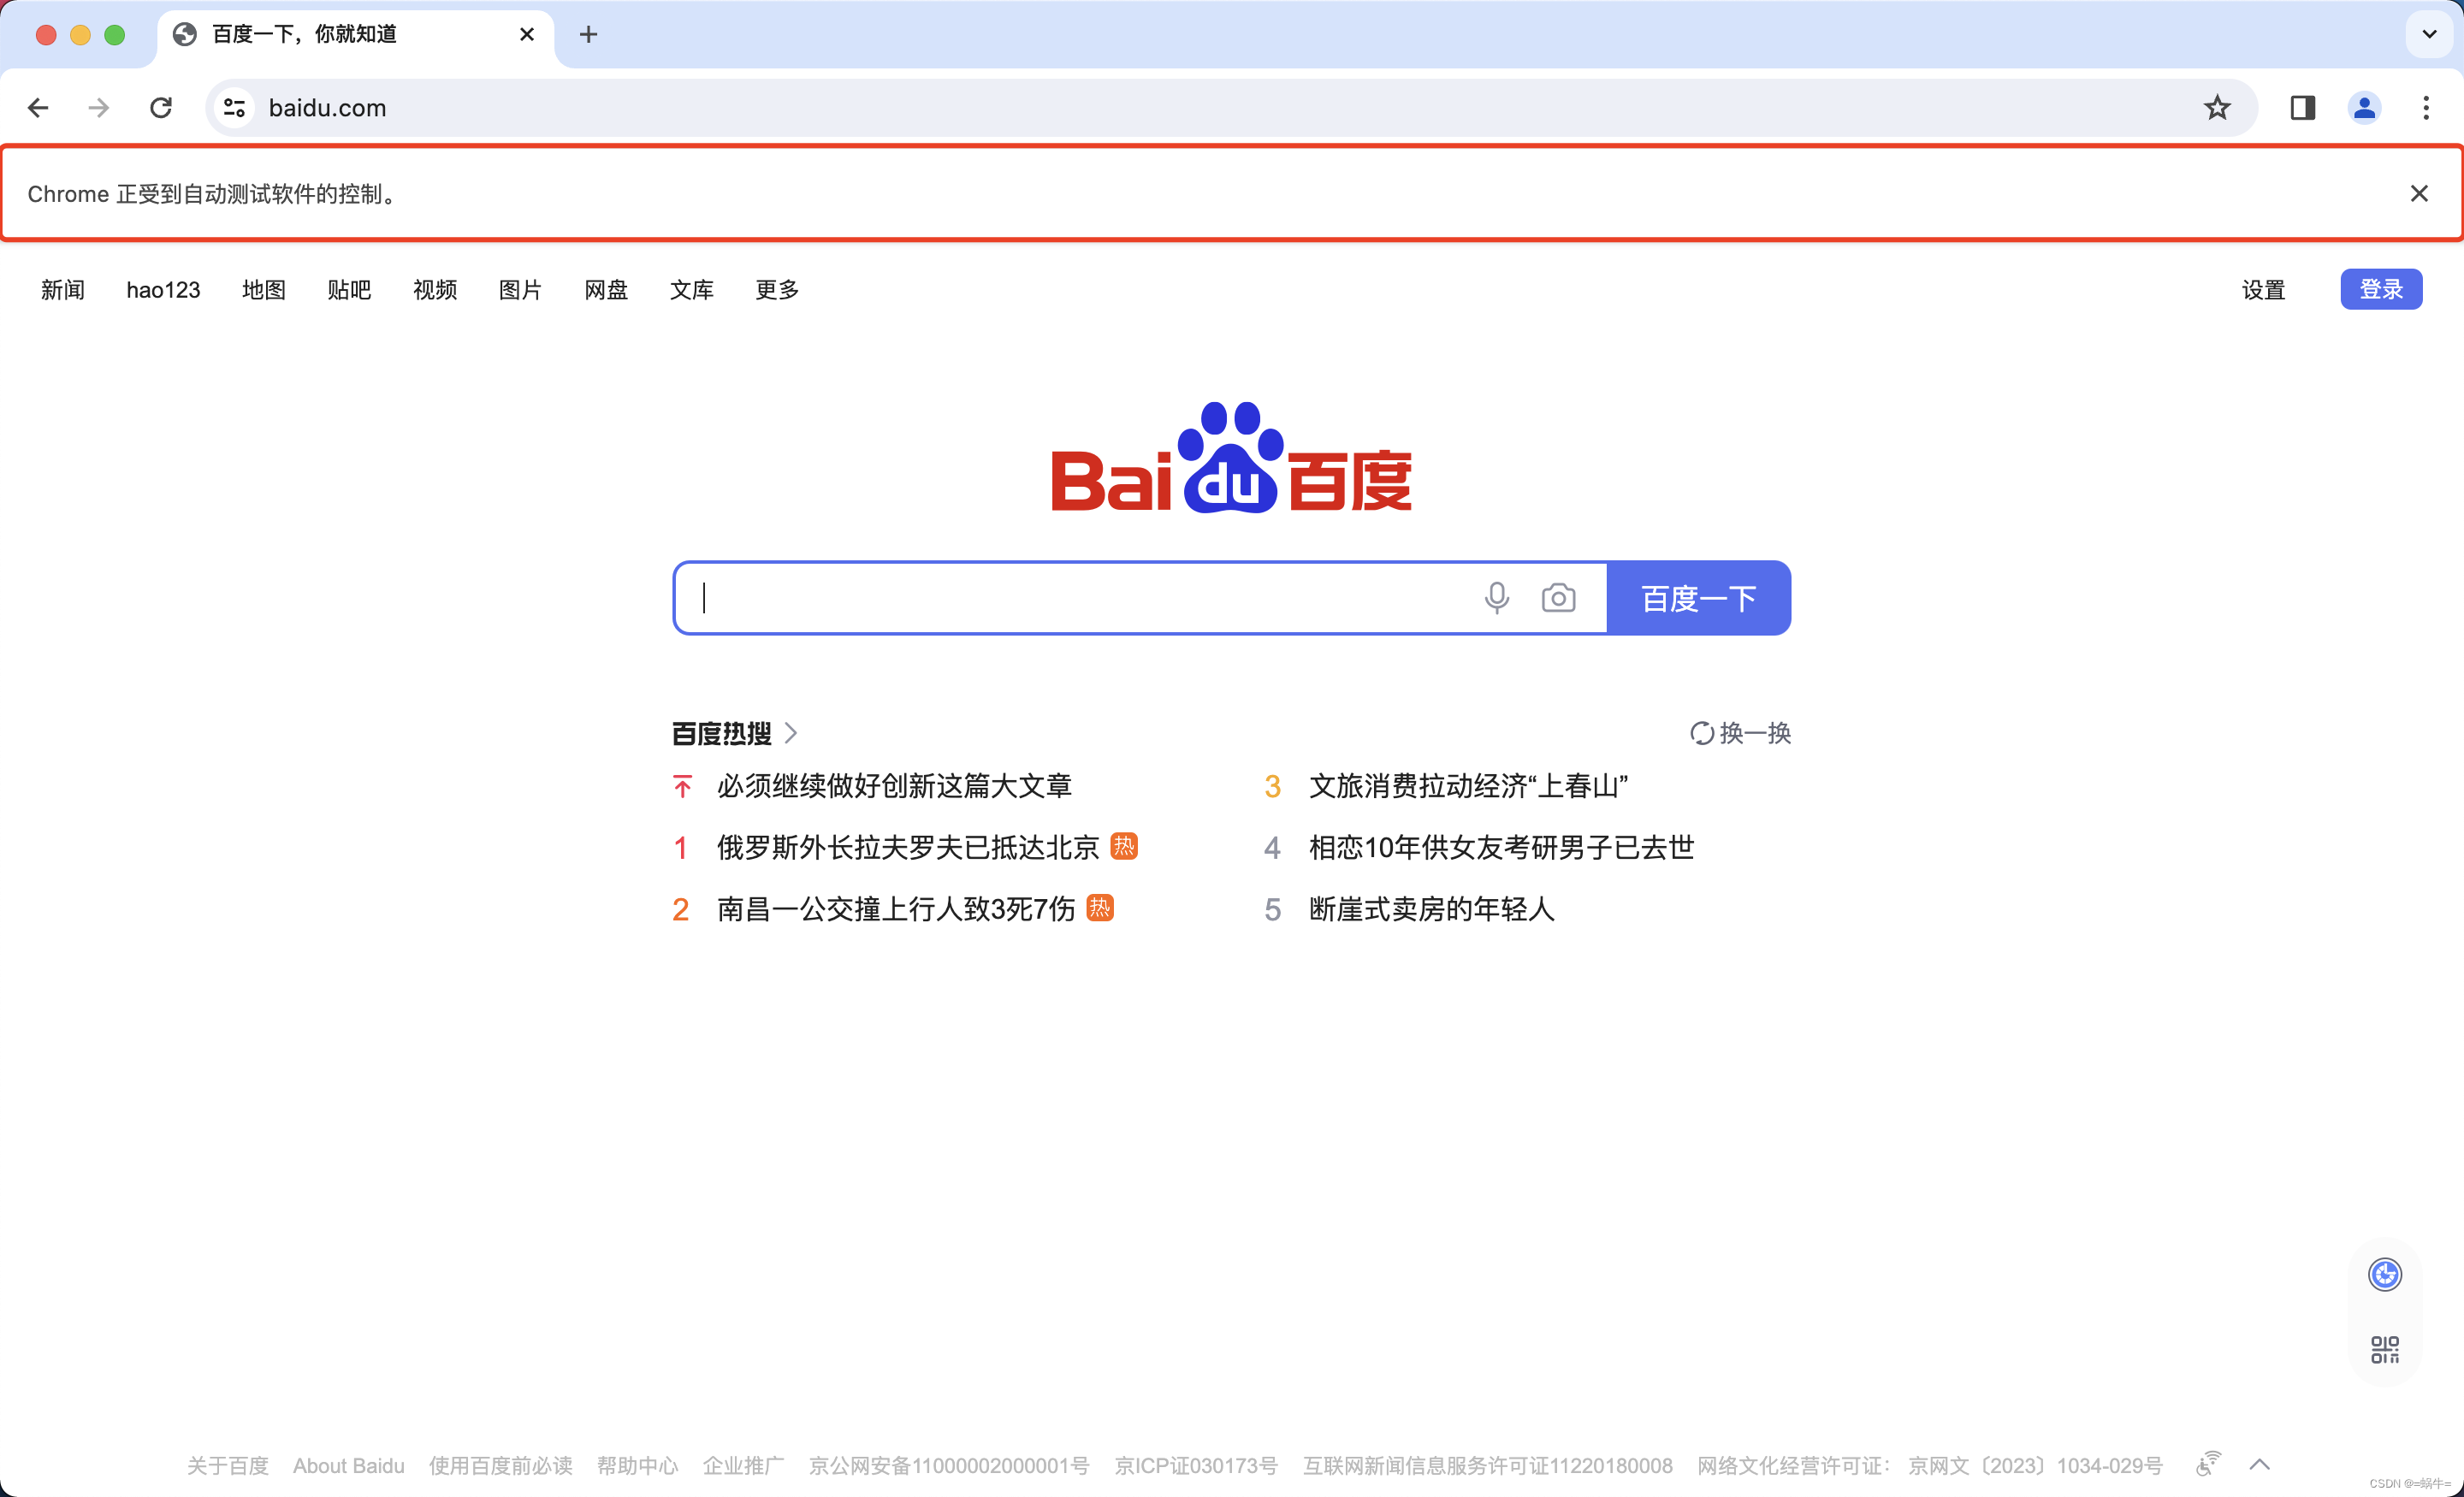Open the 图片 navigation link
This screenshot has height=1497, width=2464.
pyautogui.click(x=520, y=290)
